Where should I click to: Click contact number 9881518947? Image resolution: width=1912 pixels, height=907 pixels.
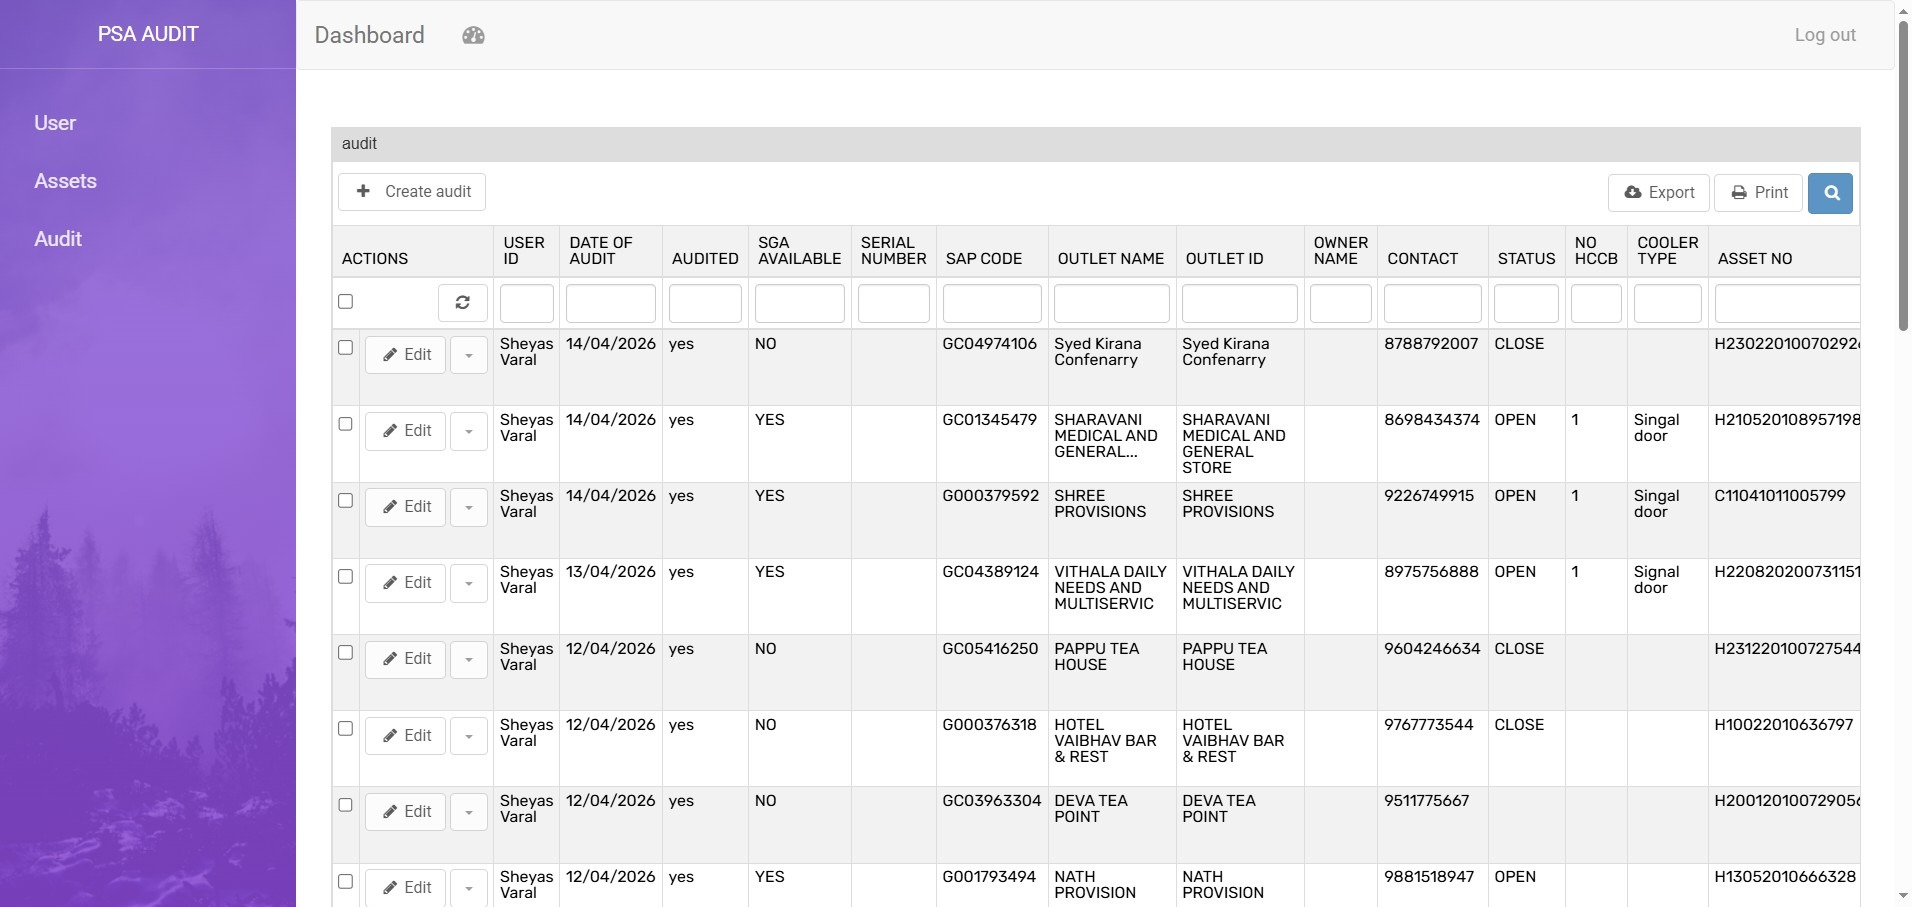click(1429, 877)
